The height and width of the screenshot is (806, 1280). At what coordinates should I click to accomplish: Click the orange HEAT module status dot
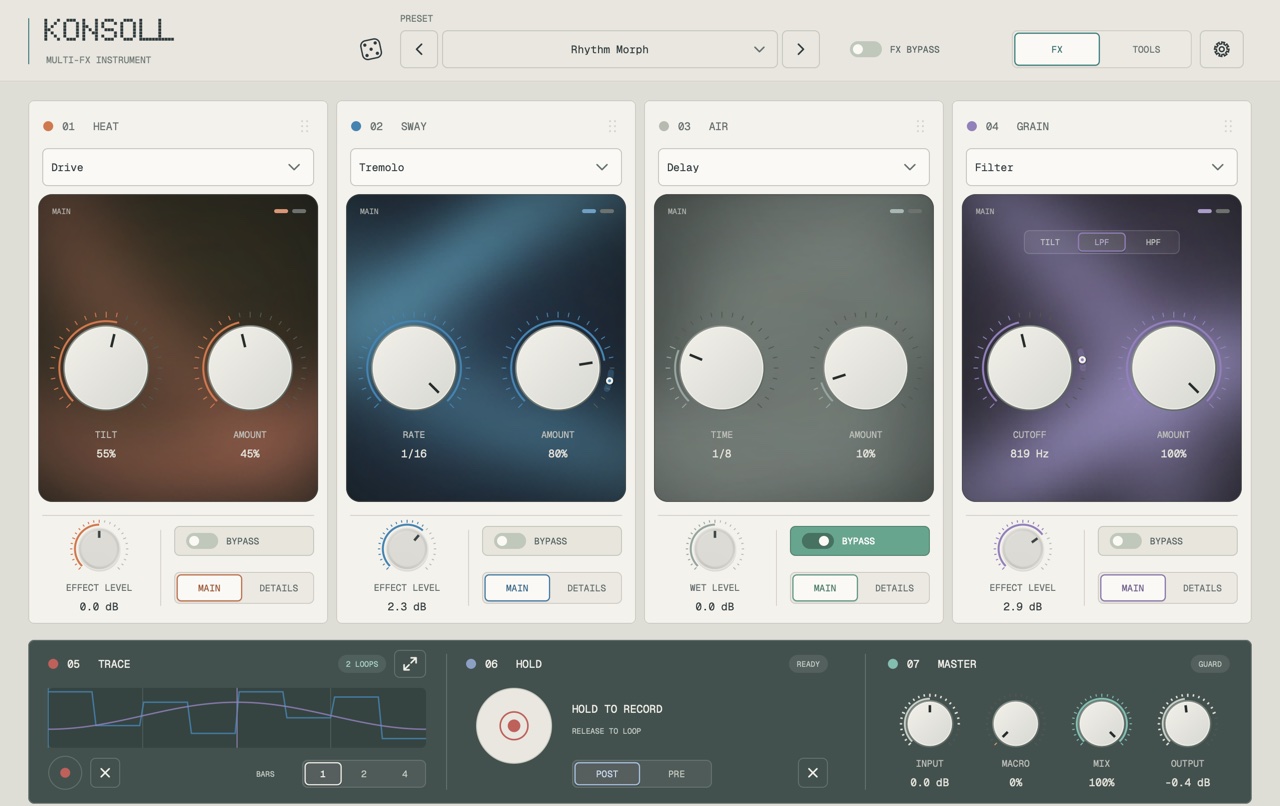tap(48, 126)
